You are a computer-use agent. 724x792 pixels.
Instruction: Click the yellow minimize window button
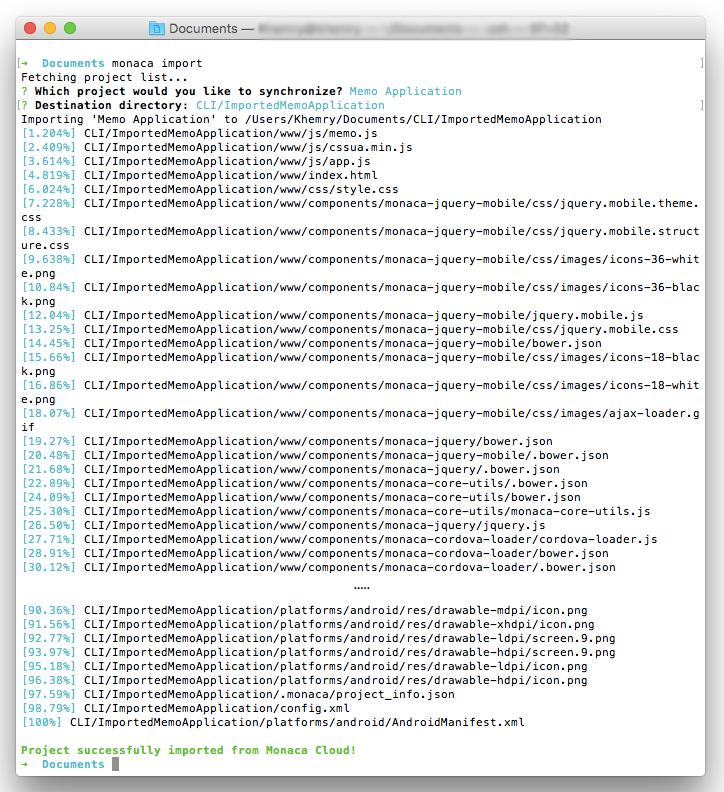[x=50, y=28]
